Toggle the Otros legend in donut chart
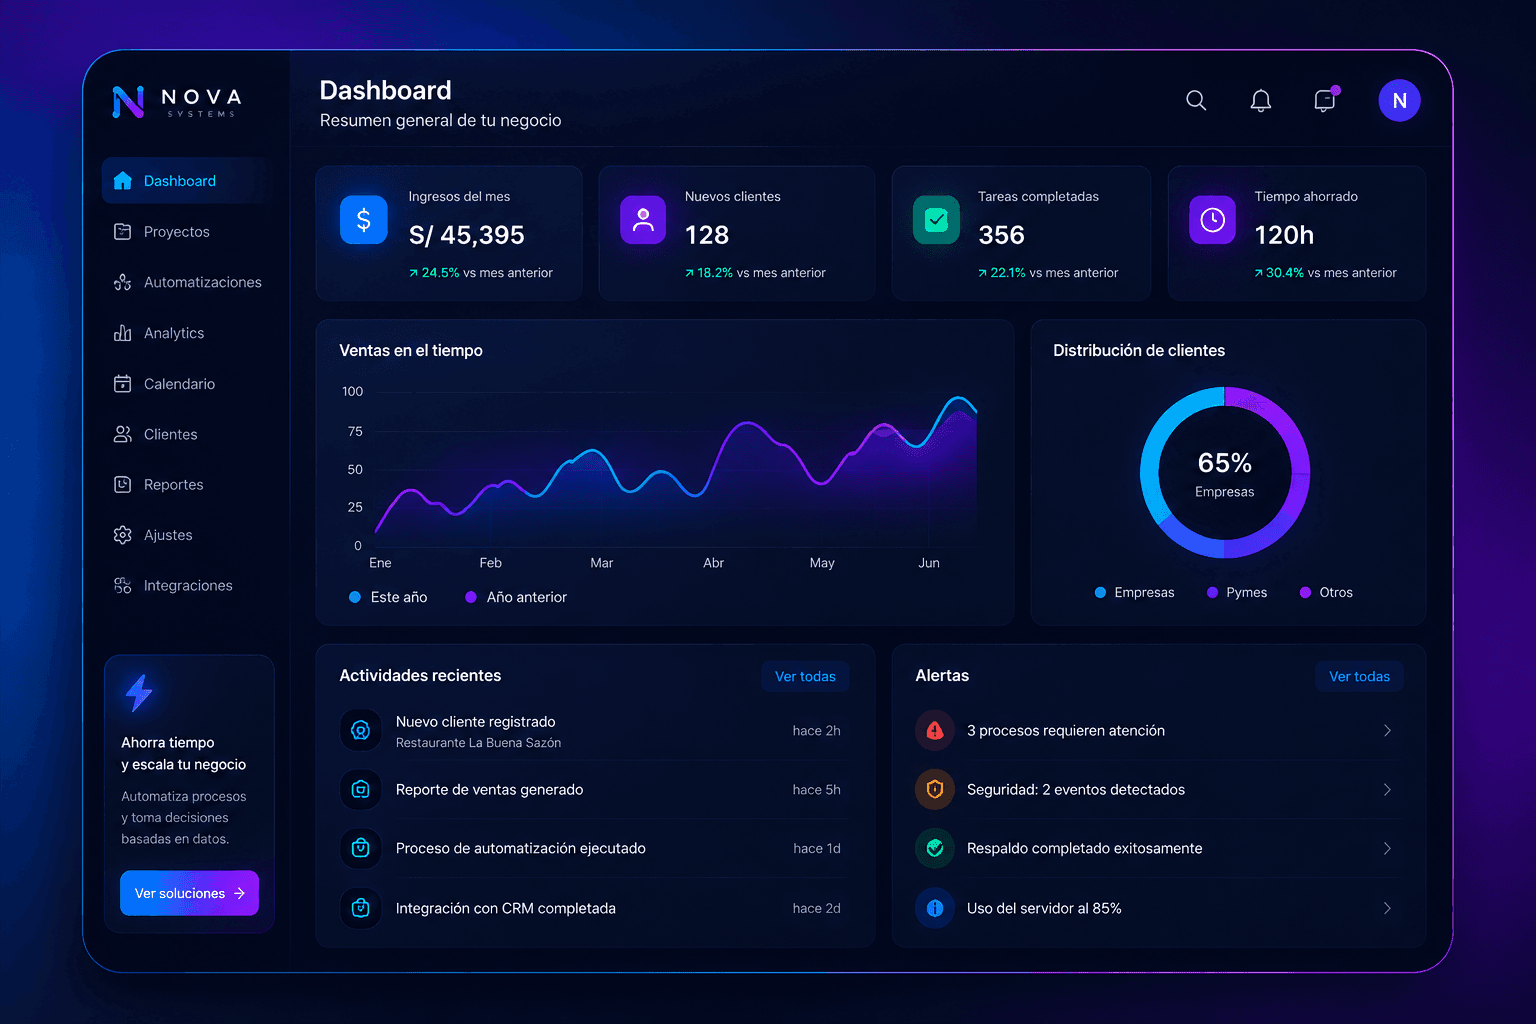The height and width of the screenshot is (1024, 1536). click(1326, 593)
